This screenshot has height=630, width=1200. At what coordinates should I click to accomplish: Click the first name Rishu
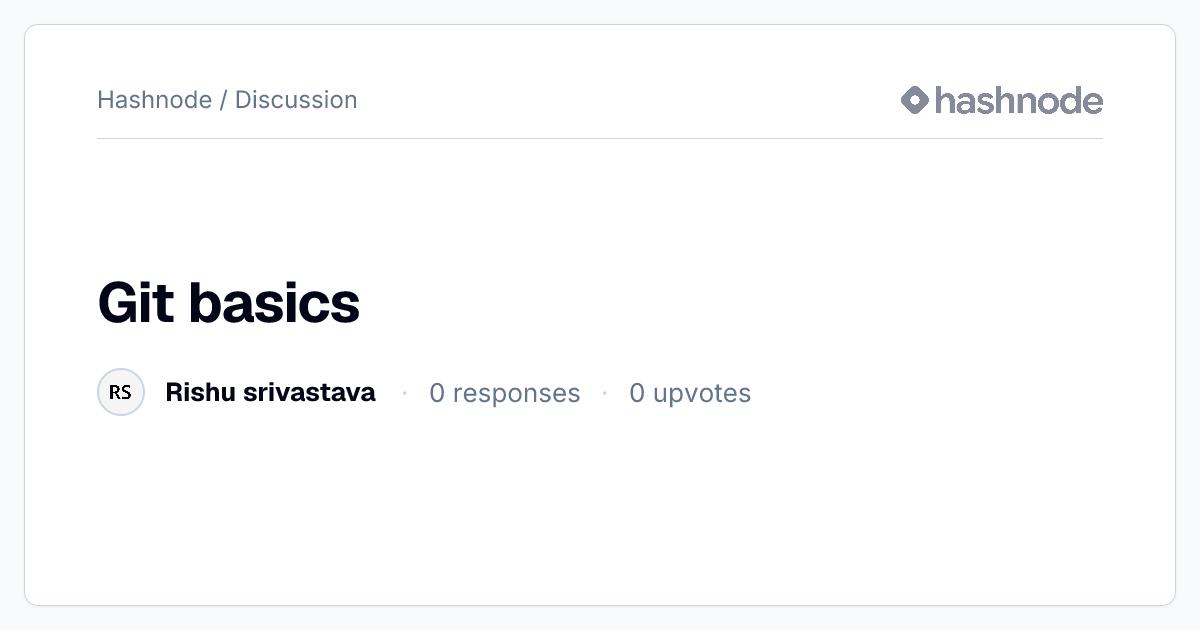(x=200, y=392)
